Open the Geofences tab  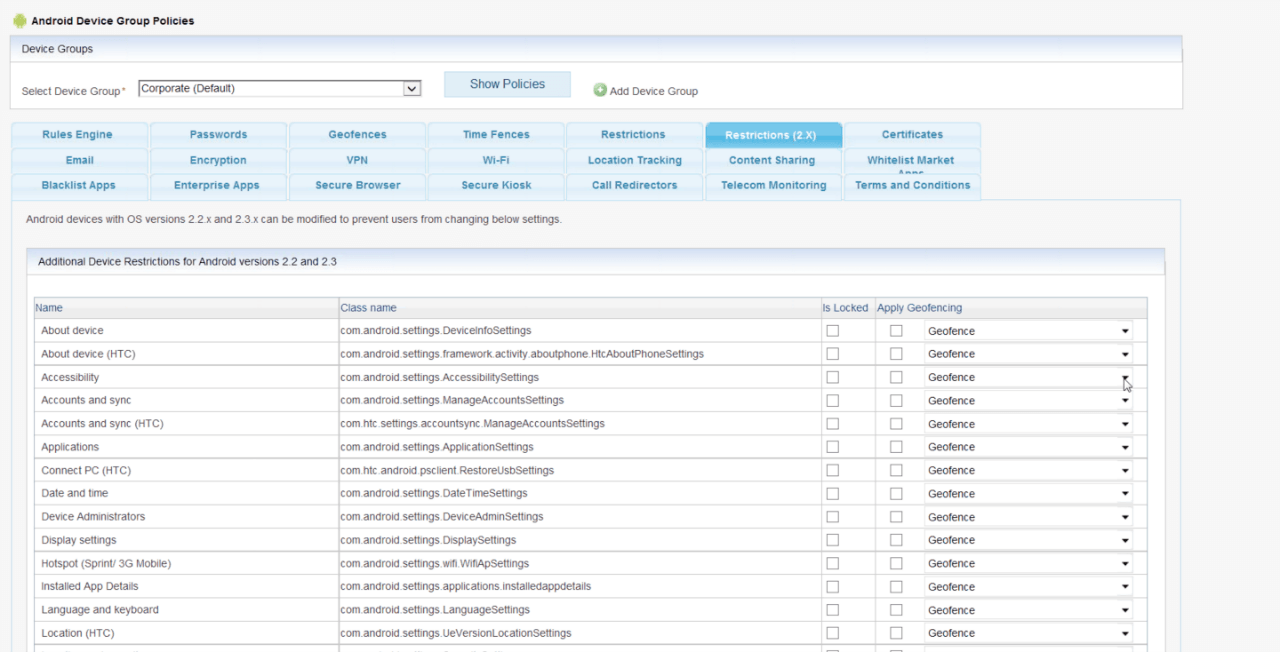[x=357, y=135]
